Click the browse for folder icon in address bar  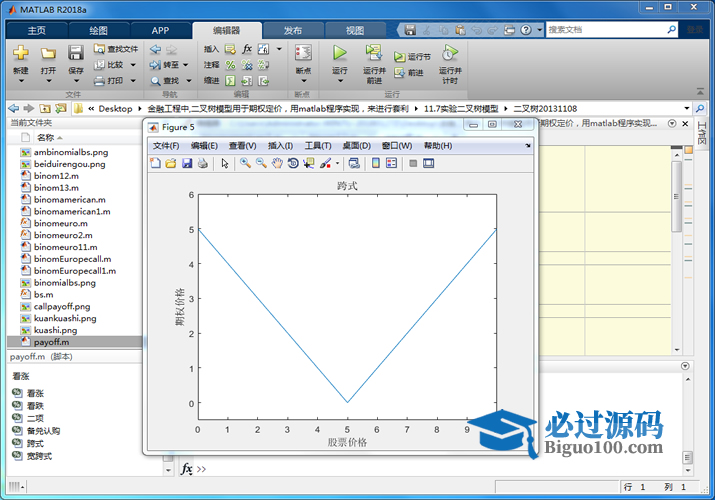point(61,108)
